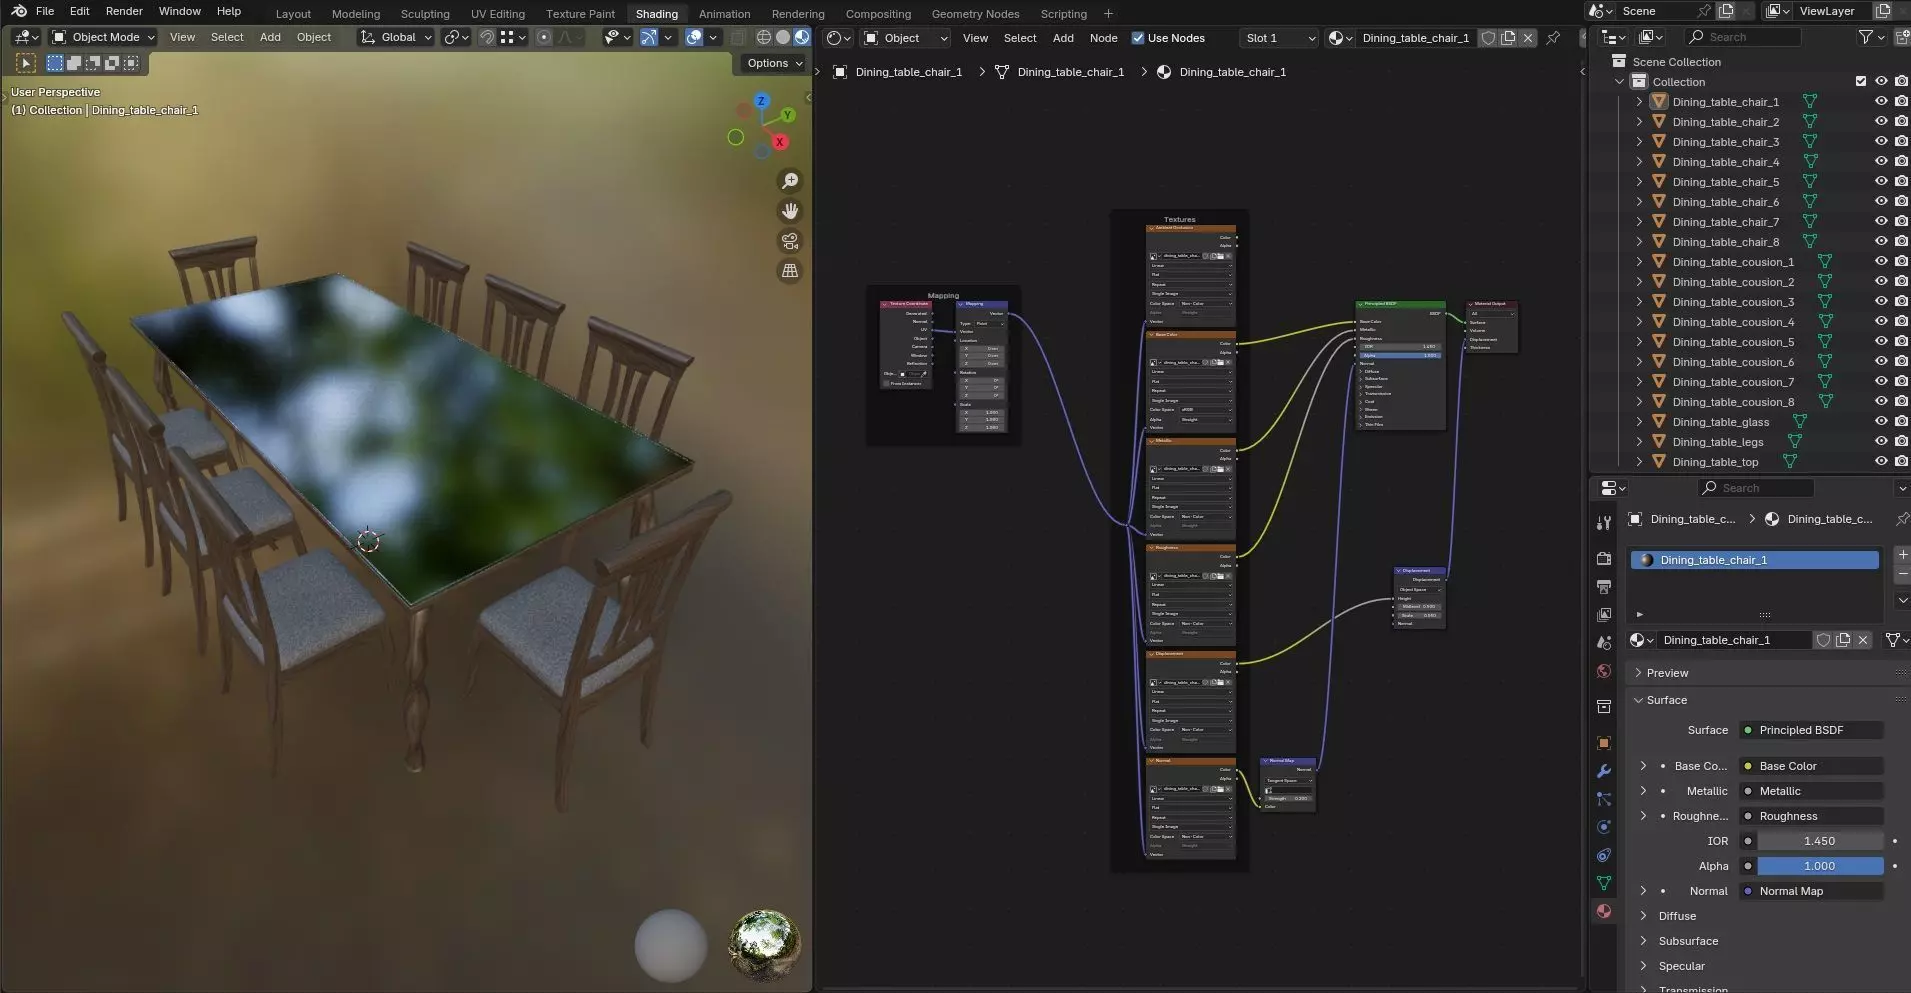Image resolution: width=1911 pixels, height=993 pixels.
Task: Open the viewport Options dropdown
Action: [x=774, y=63]
